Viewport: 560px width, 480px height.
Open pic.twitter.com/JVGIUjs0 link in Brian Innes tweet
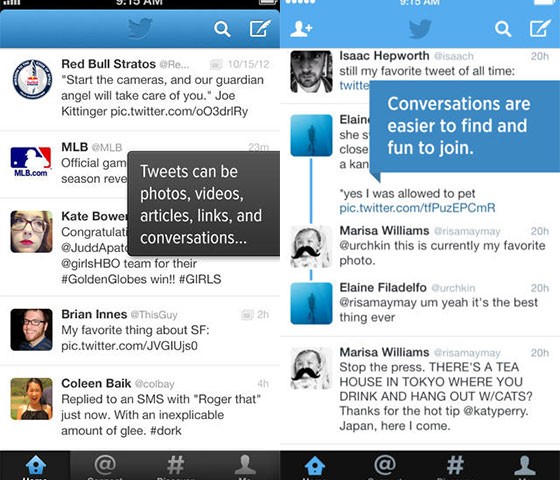129,346
